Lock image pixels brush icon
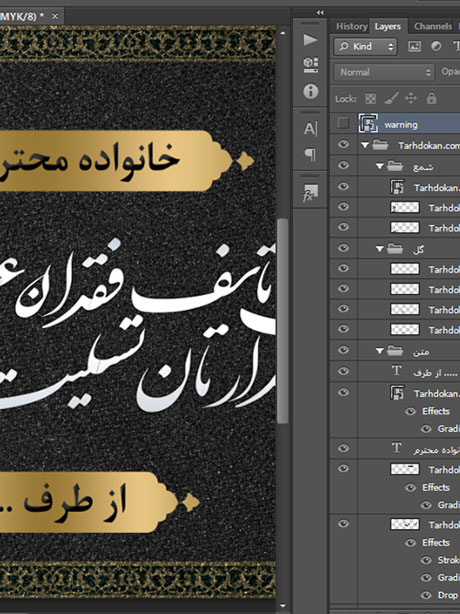The image size is (460, 614). [391, 98]
